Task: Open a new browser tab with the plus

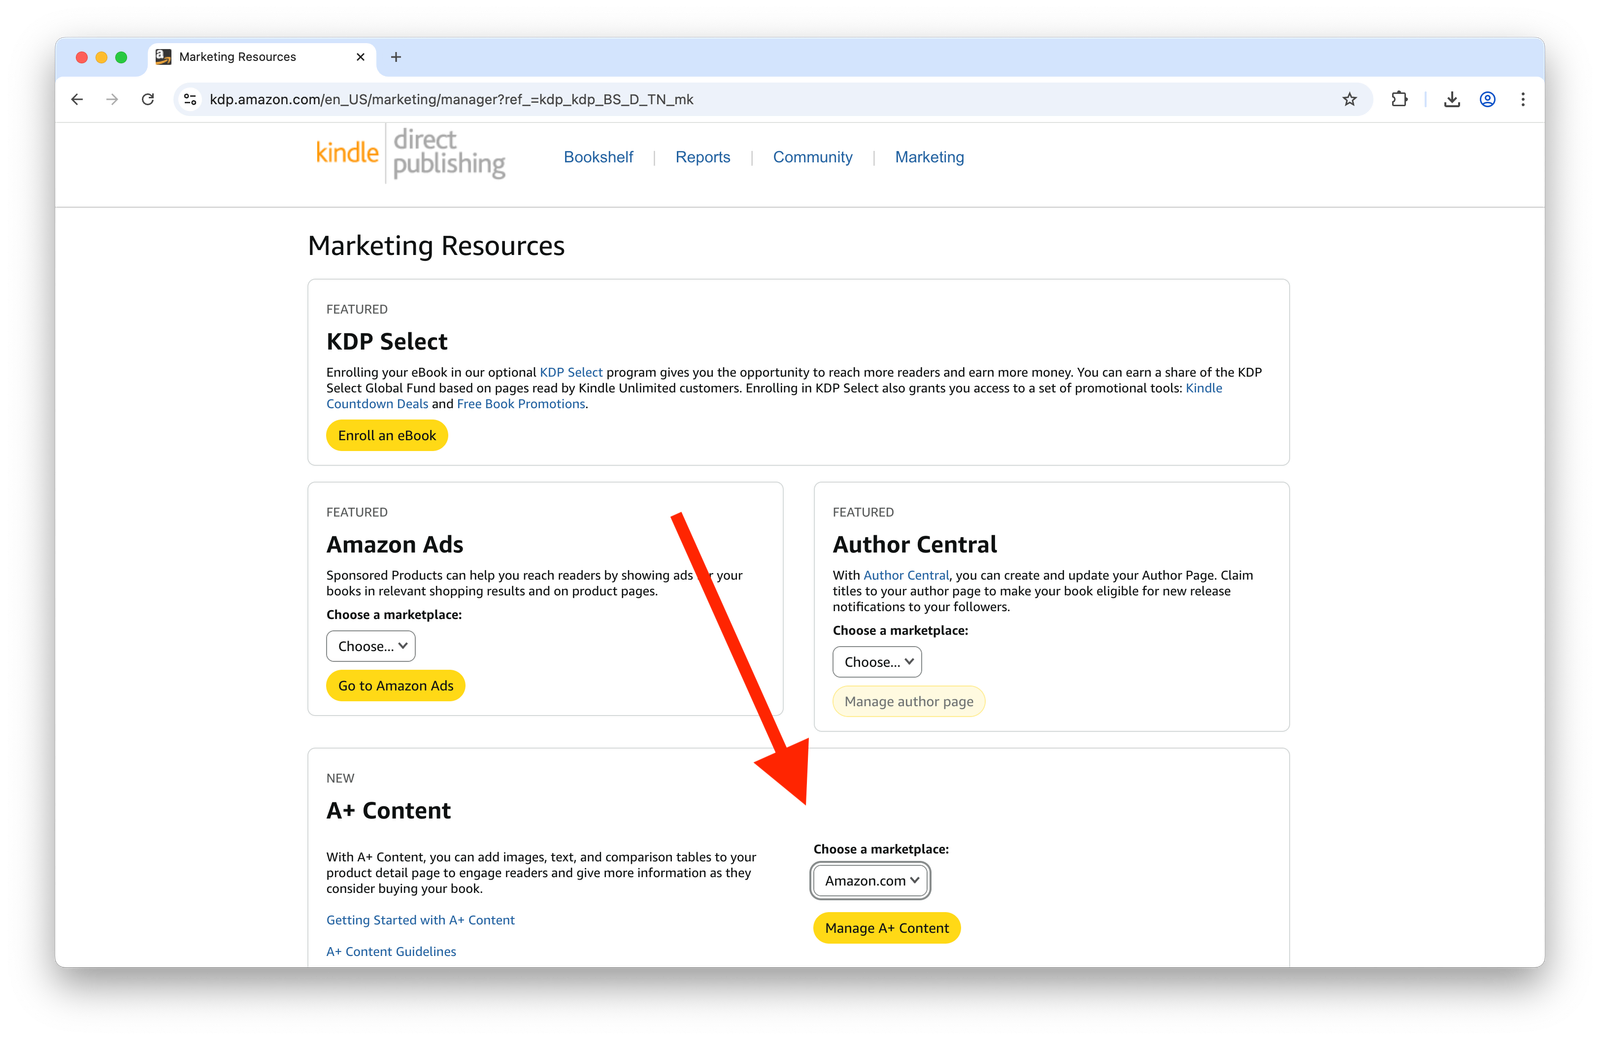Action: click(396, 57)
